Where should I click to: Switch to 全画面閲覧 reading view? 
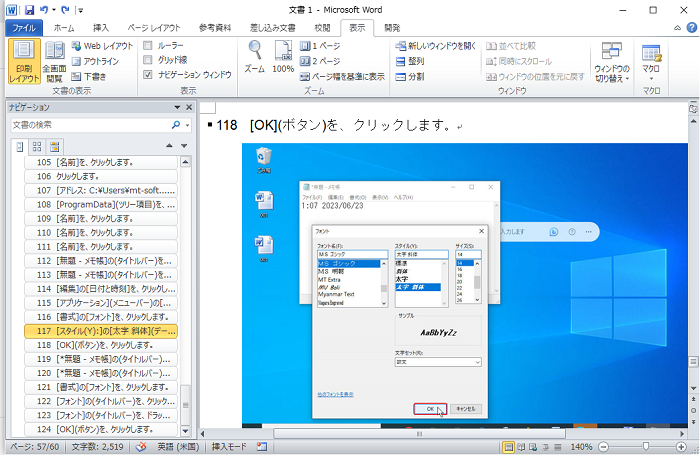pyautogui.click(x=54, y=61)
